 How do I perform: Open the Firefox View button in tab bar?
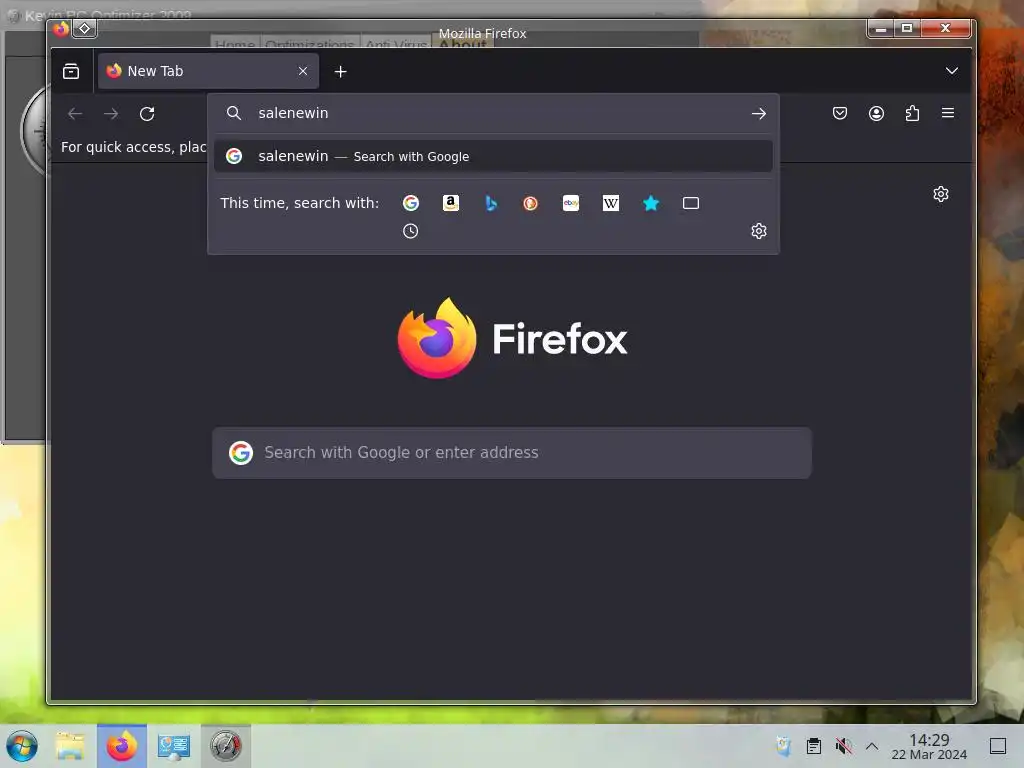coord(71,71)
